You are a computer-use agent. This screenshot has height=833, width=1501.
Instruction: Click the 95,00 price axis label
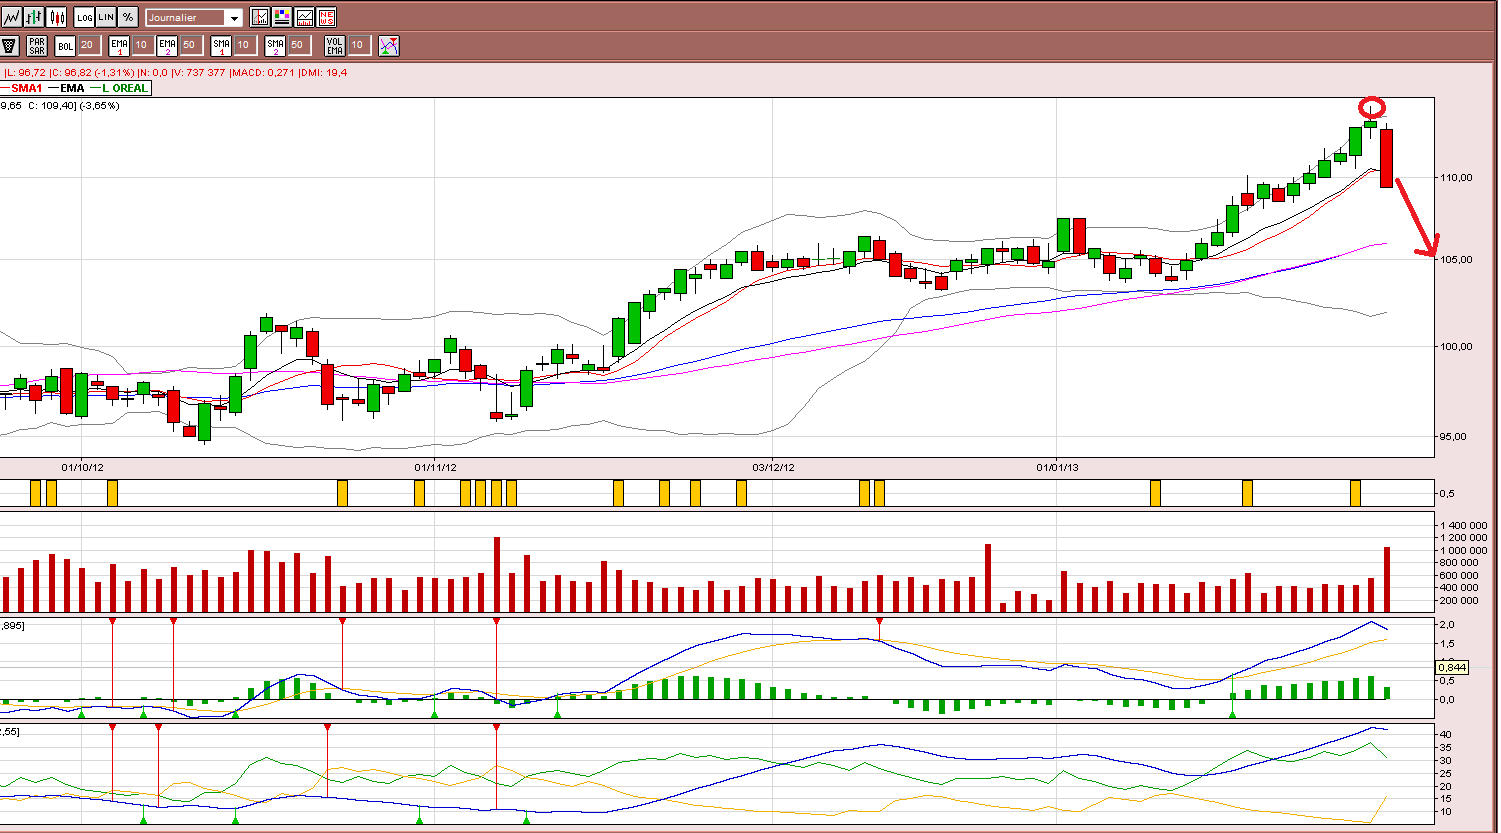pos(1453,437)
